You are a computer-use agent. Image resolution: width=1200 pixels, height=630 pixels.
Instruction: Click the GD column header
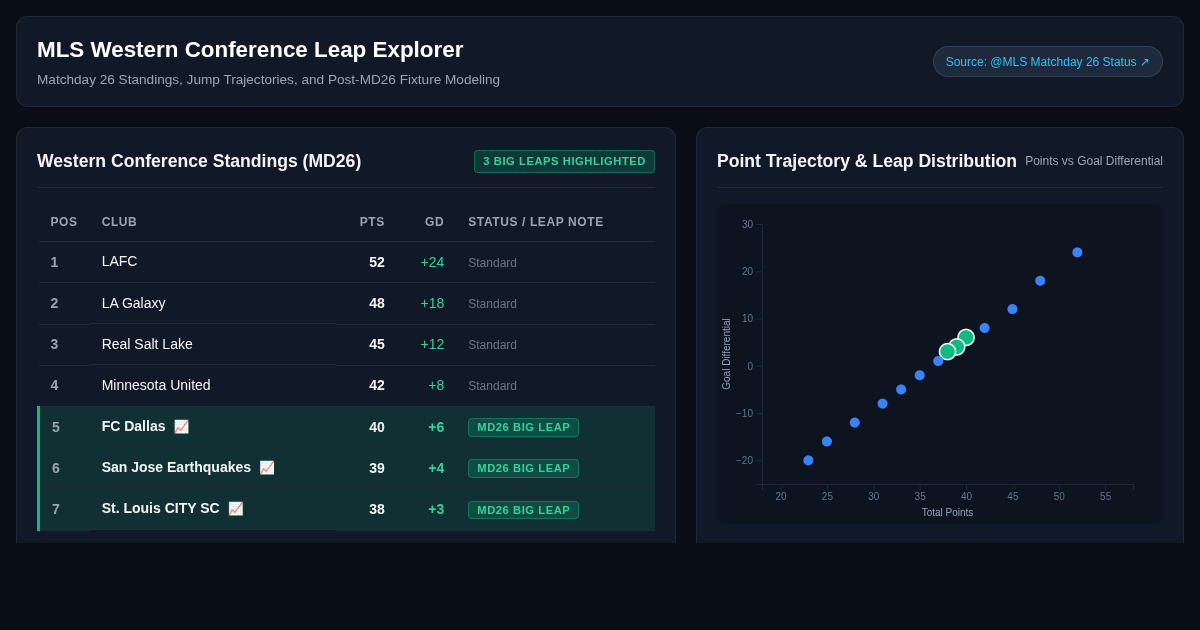pos(434,222)
